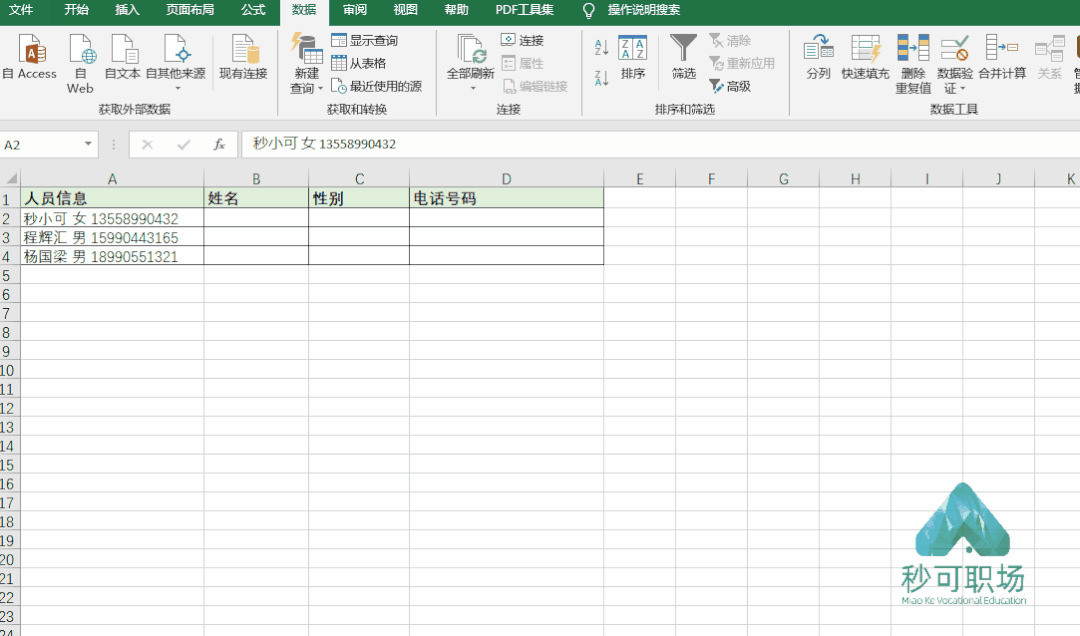Switch to the 公式 ribbon tab
Viewport: 1080px width, 636px height.
pos(253,10)
